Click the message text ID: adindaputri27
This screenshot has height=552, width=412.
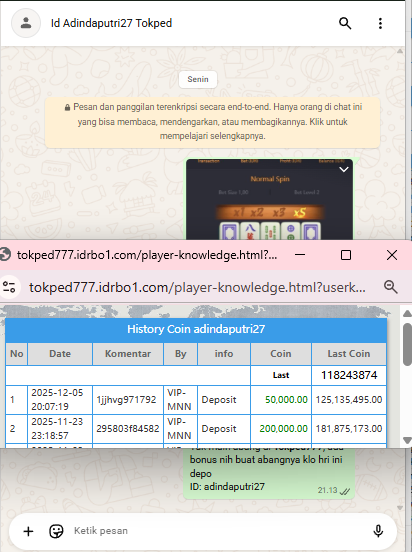click(227, 487)
